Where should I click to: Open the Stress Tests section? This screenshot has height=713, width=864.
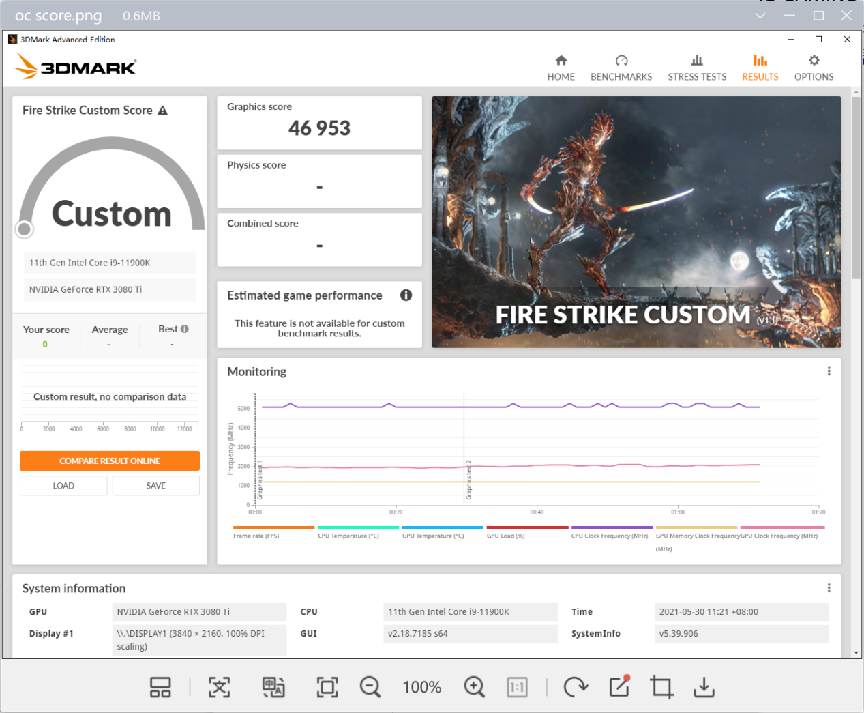click(696, 67)
